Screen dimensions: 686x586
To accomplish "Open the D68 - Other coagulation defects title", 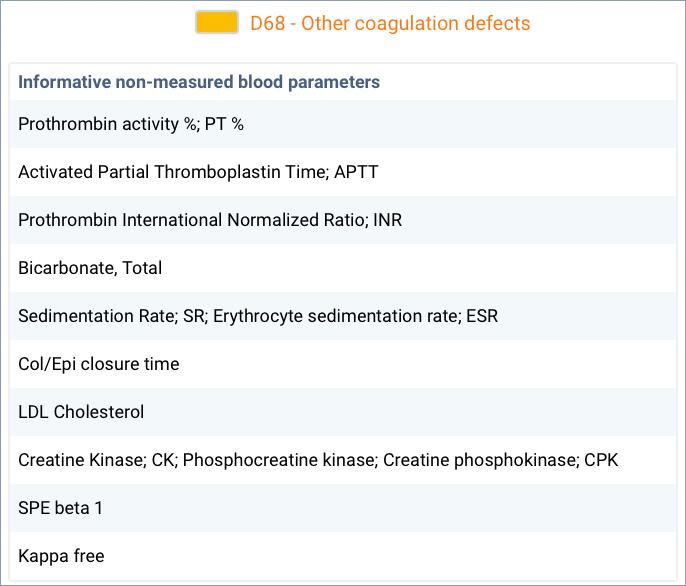I will tap(390, 23).
